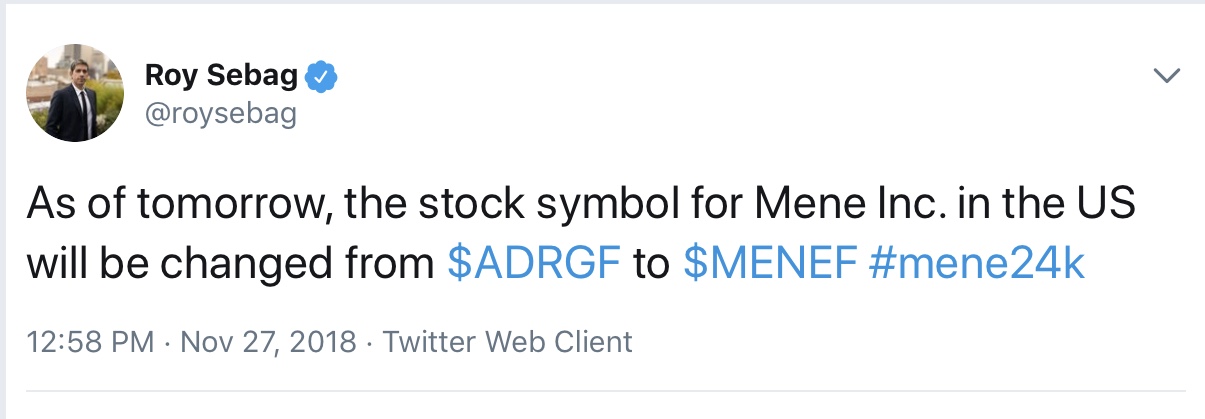1205x419 pixels.
Task: Open the @roysebag handle link
Action: (x=220, y=114)
